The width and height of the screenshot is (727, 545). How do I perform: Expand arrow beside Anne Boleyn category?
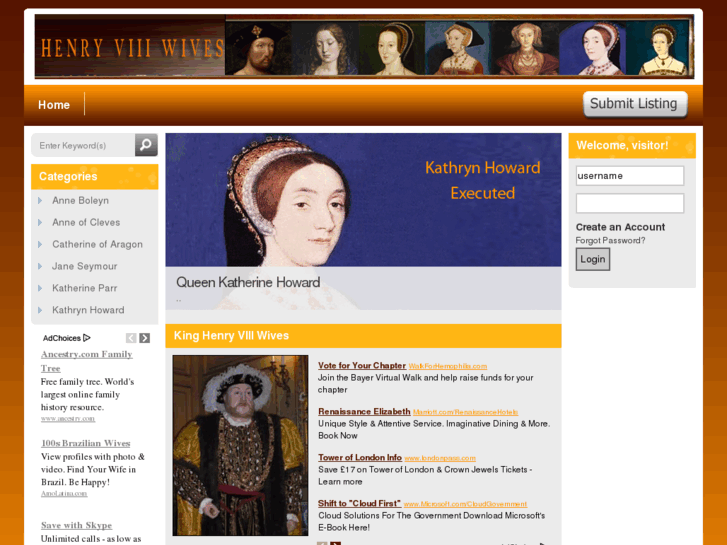[40, 200]
